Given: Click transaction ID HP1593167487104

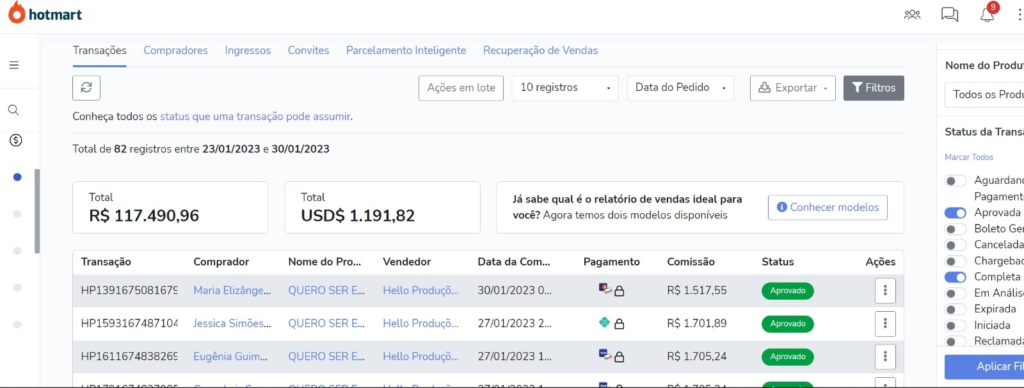Looking at the screenshot, I should (129, 323).
